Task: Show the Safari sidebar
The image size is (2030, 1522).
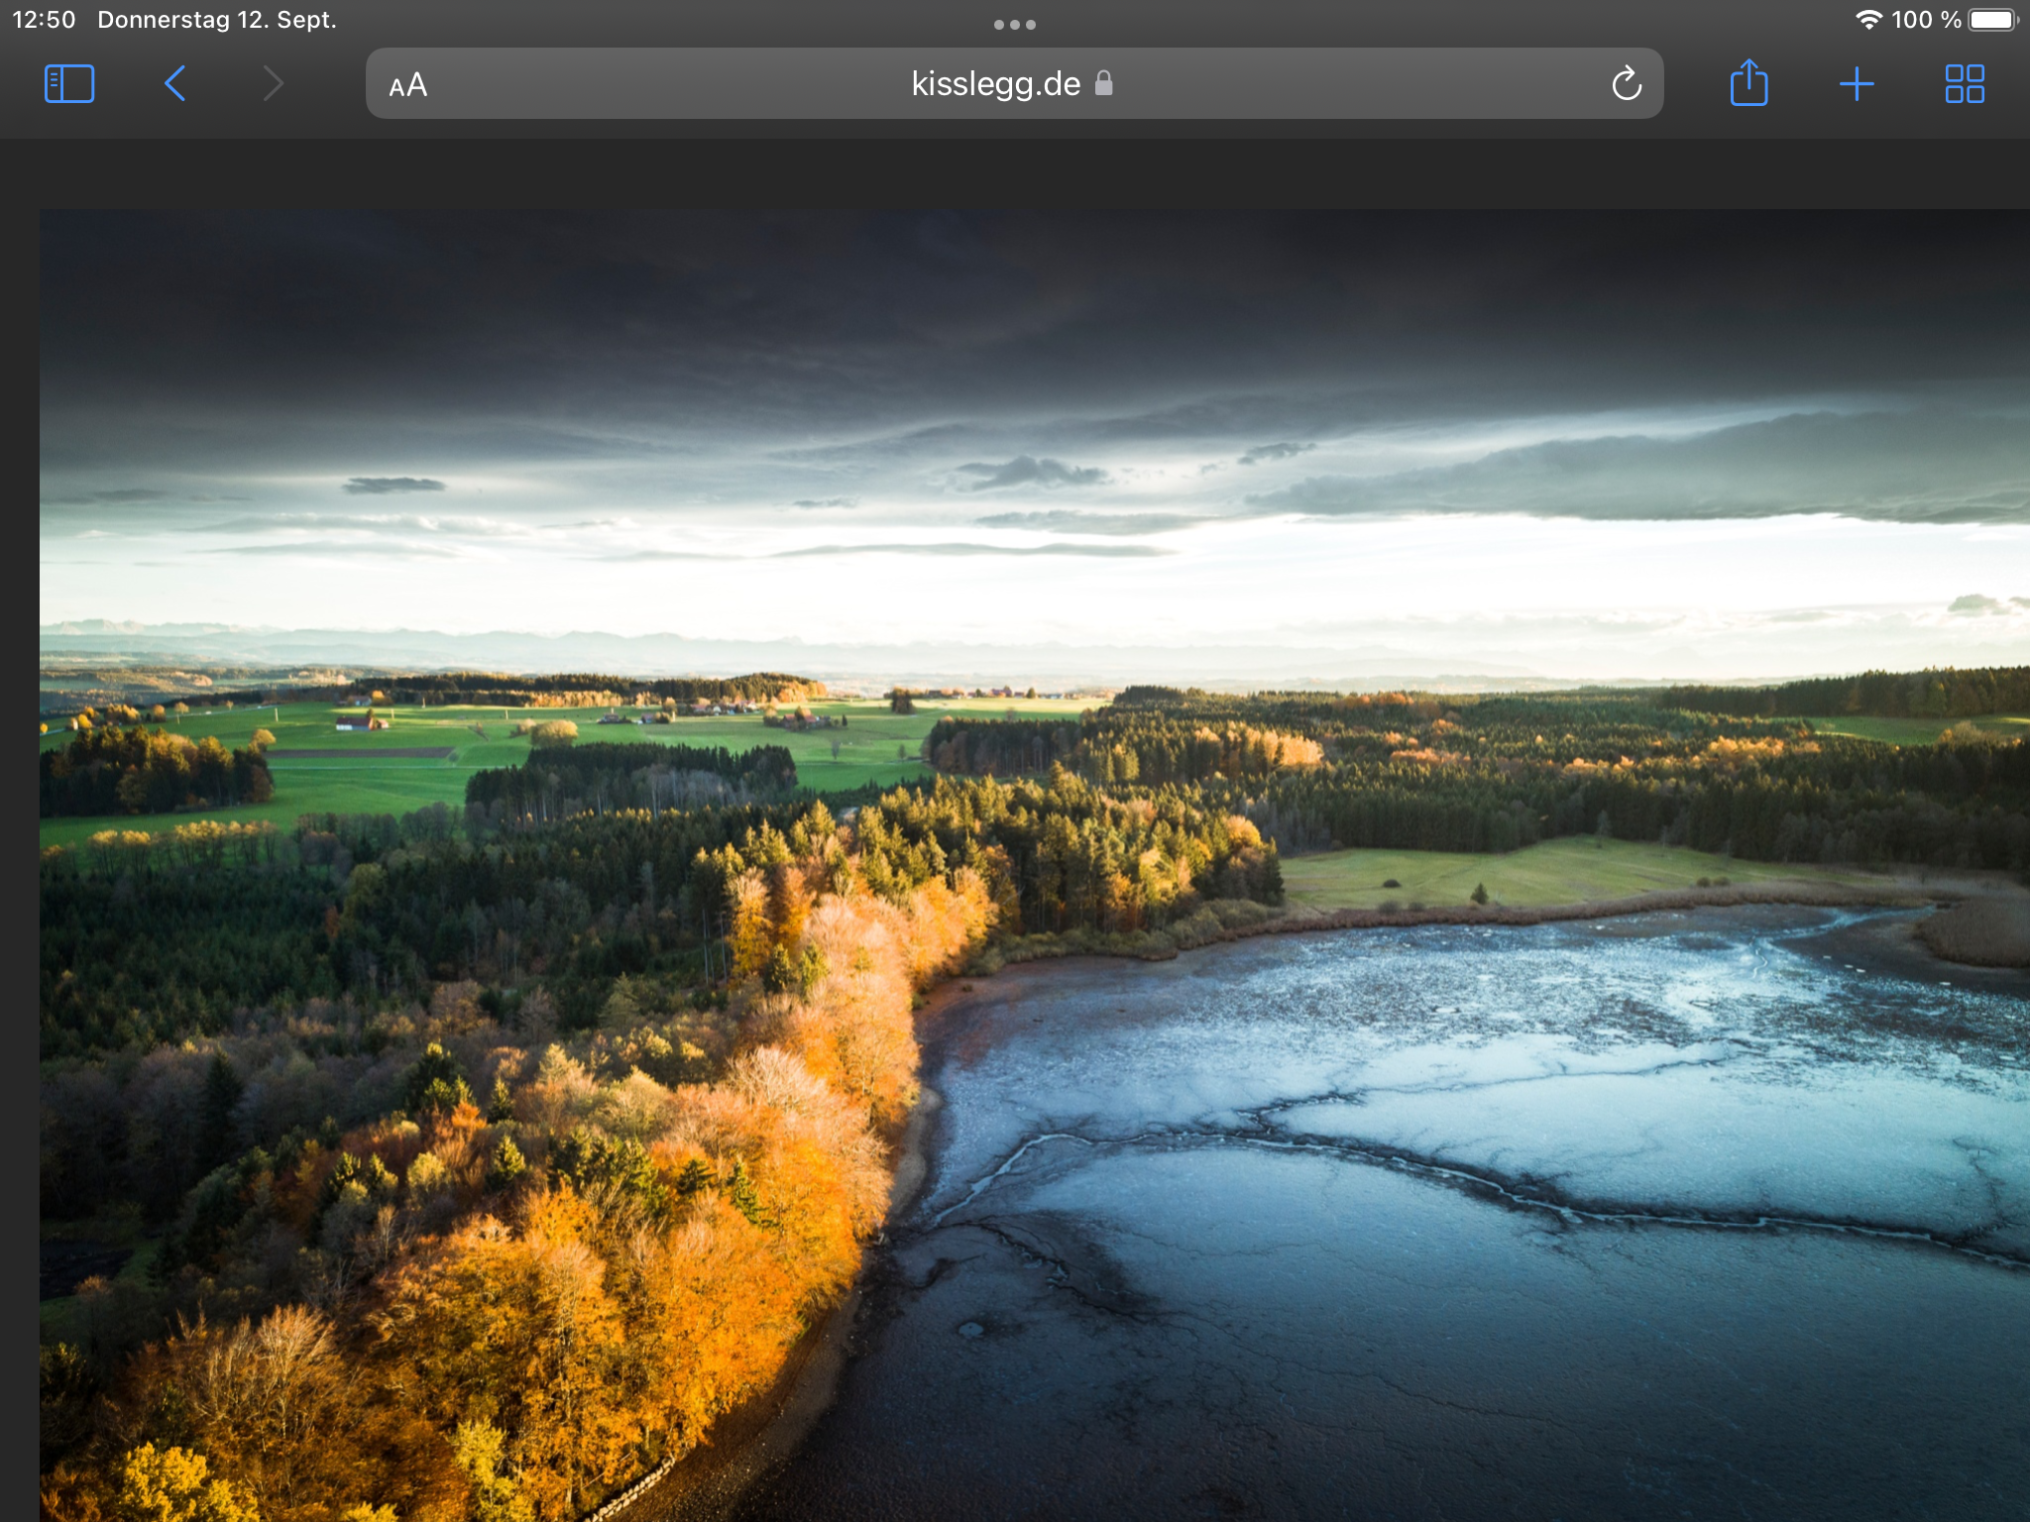Action: (69, 84)
